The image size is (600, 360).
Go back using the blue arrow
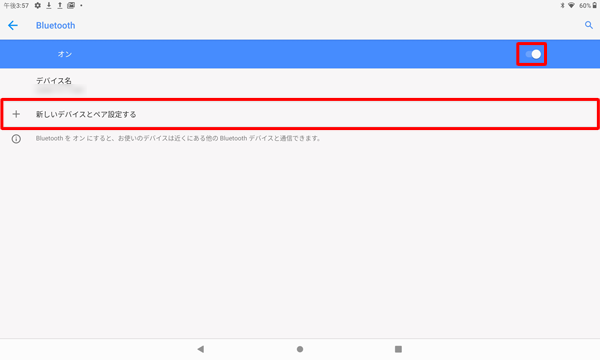(13, 25)
